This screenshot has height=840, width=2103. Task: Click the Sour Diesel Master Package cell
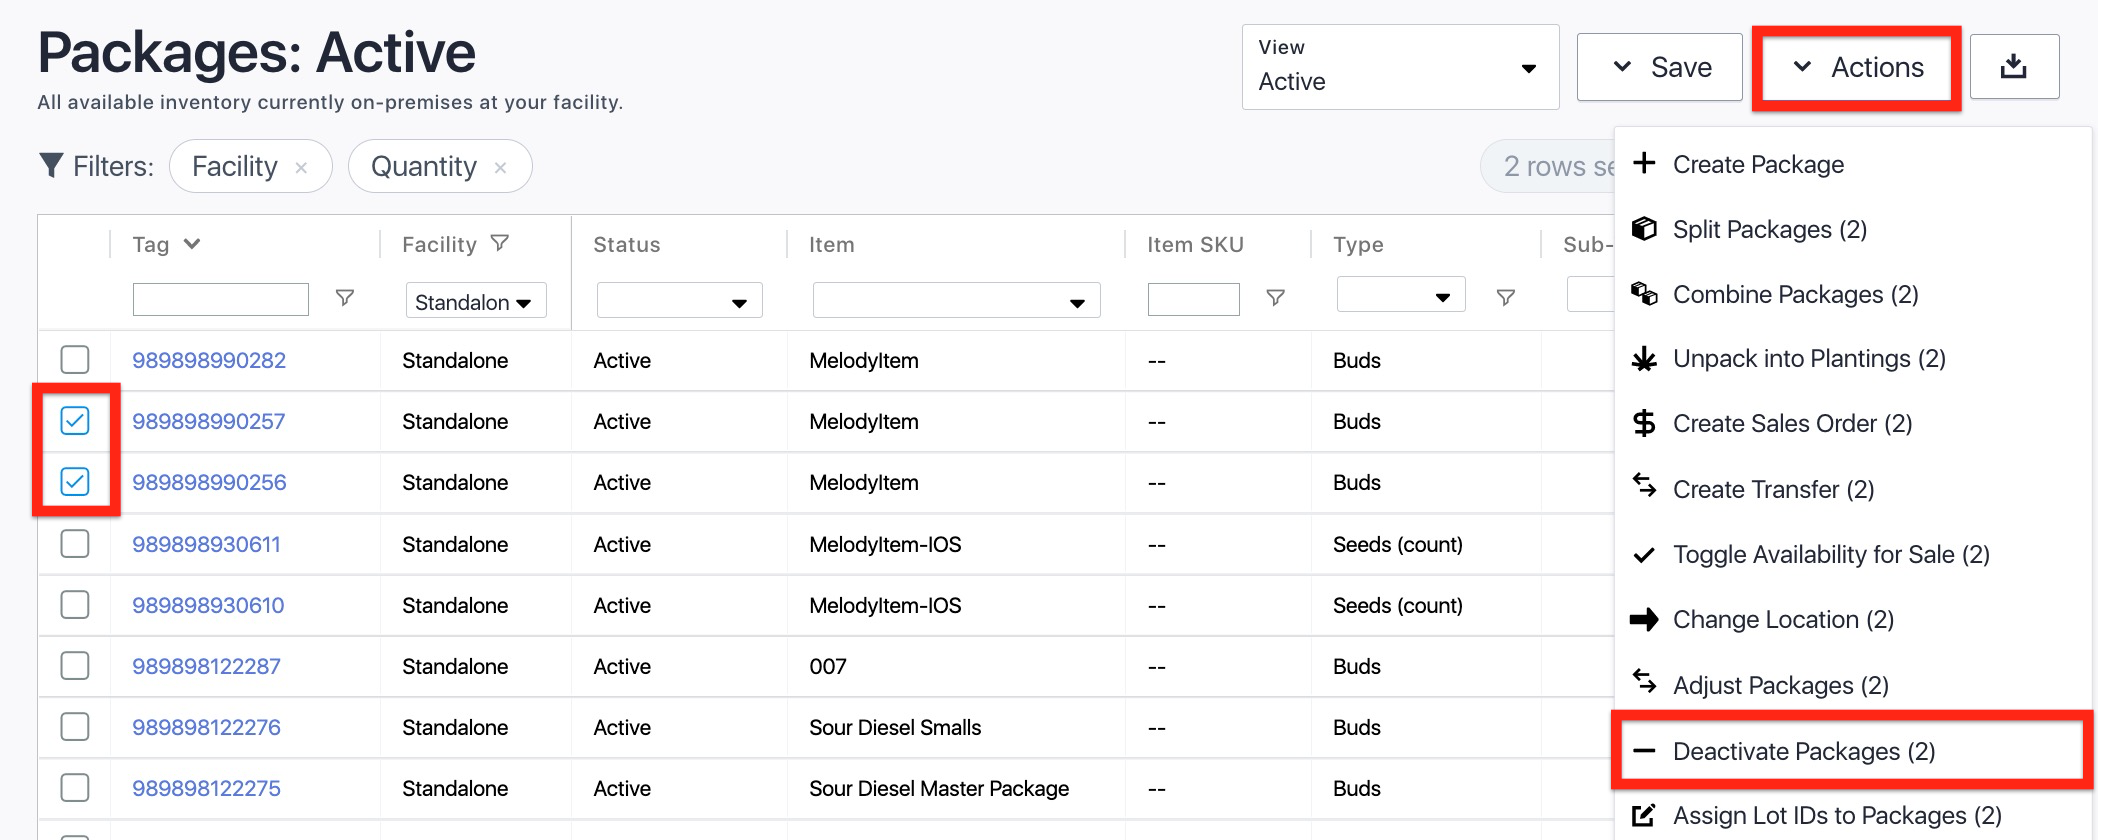(939, 788)
